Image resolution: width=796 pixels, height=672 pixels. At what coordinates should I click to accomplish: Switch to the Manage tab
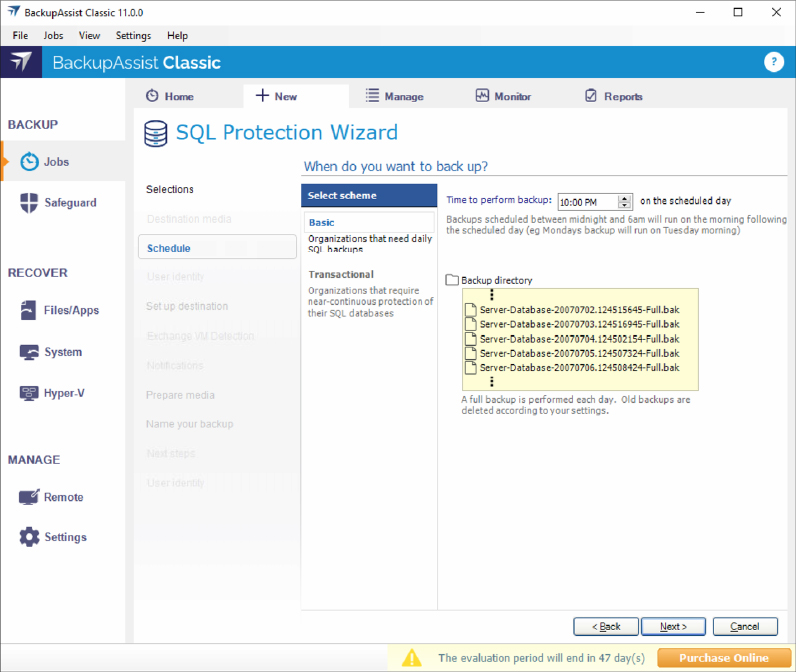pyautogui.click(x=394, y=97)
